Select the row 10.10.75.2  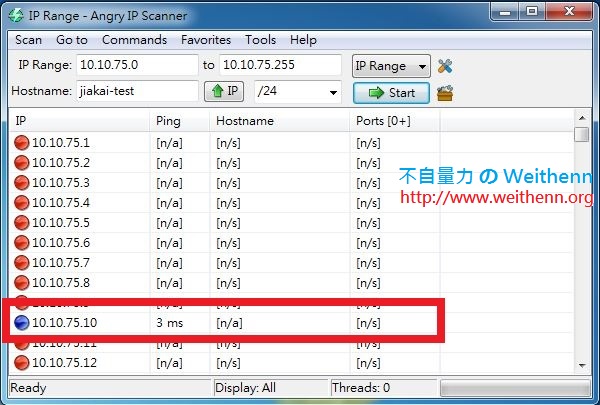pos(292,163)
